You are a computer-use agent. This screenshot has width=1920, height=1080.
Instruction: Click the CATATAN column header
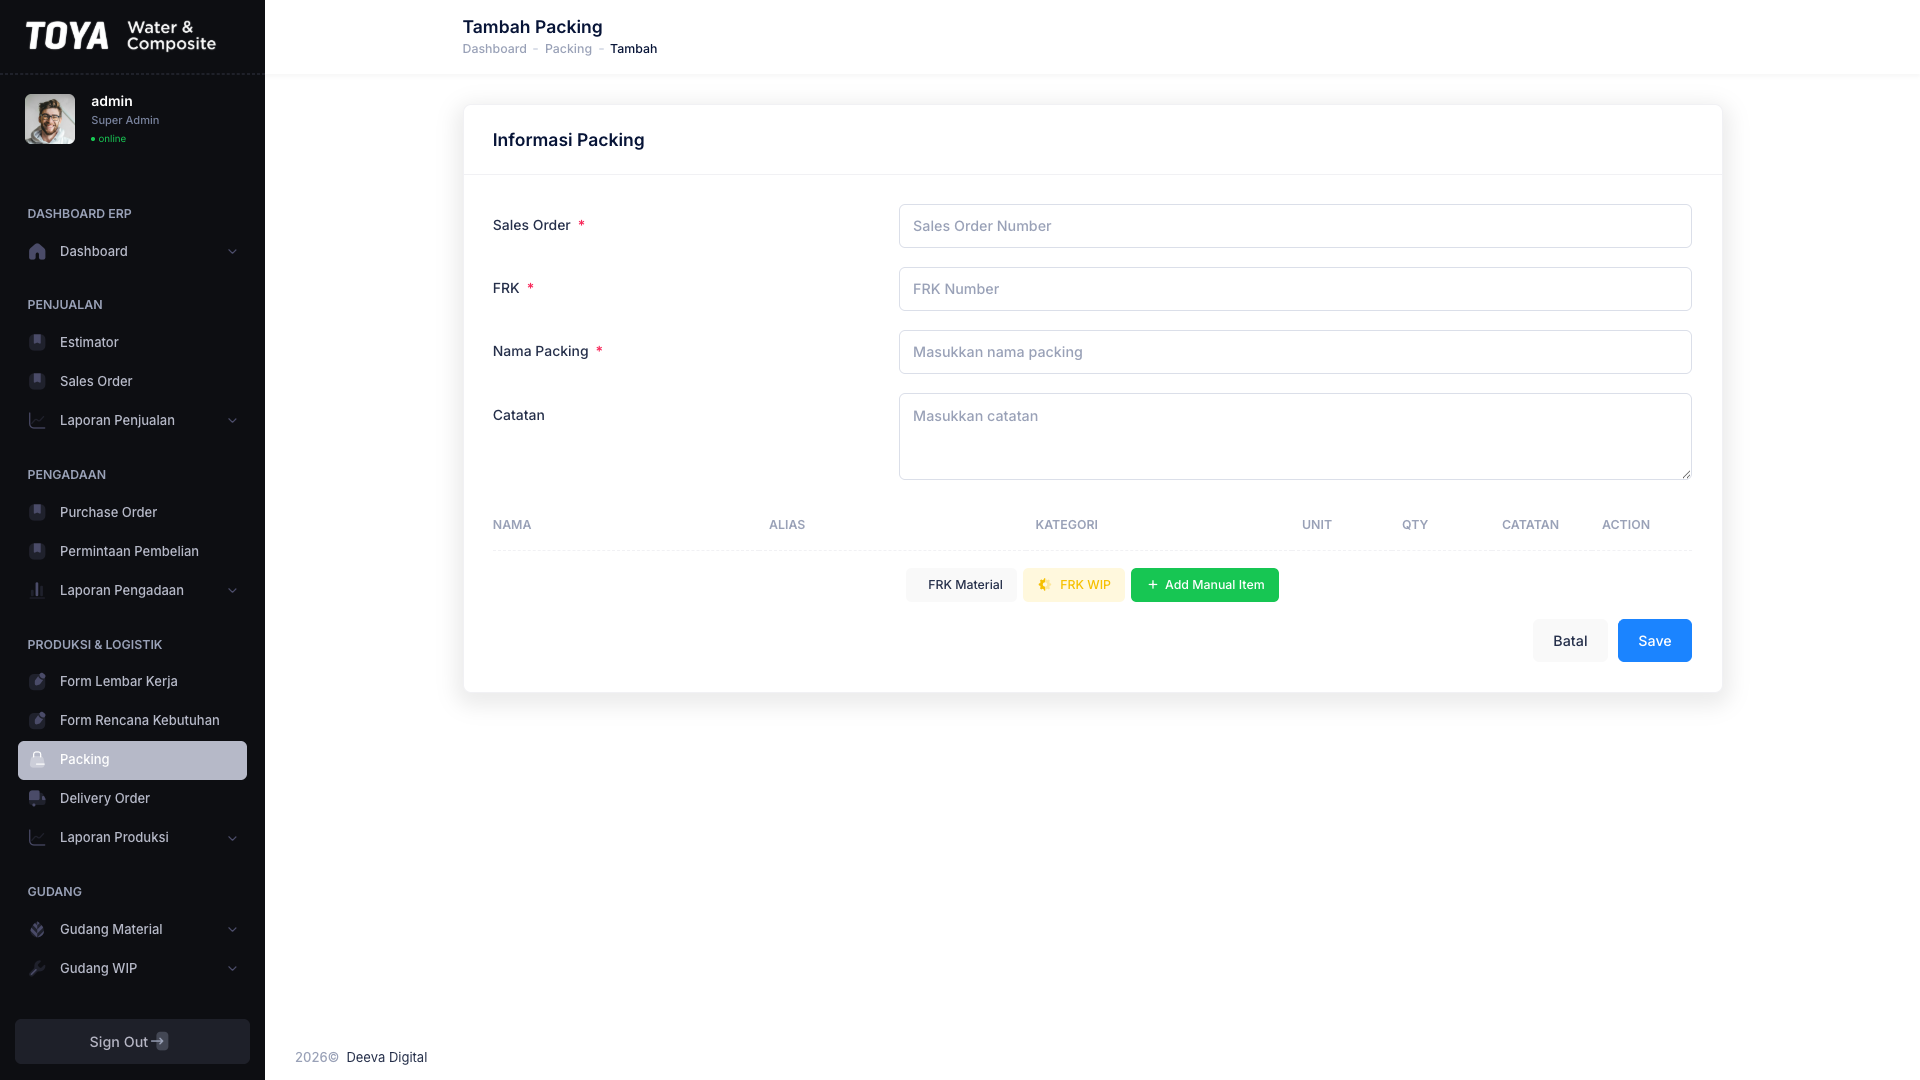[1530, 525]
